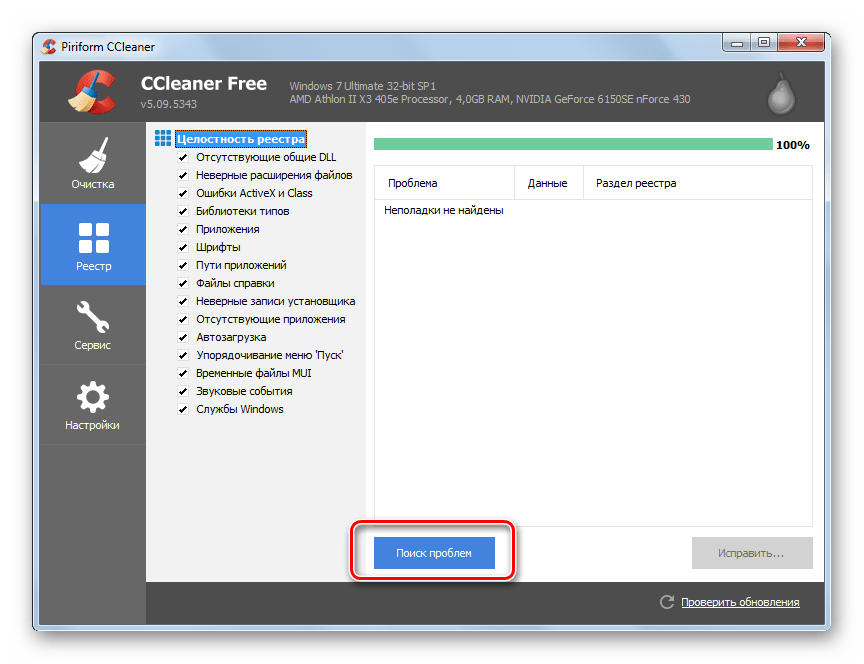864x664 pixels.
Task: Select the Целостность реестра tree header
Action: (241, 139)
